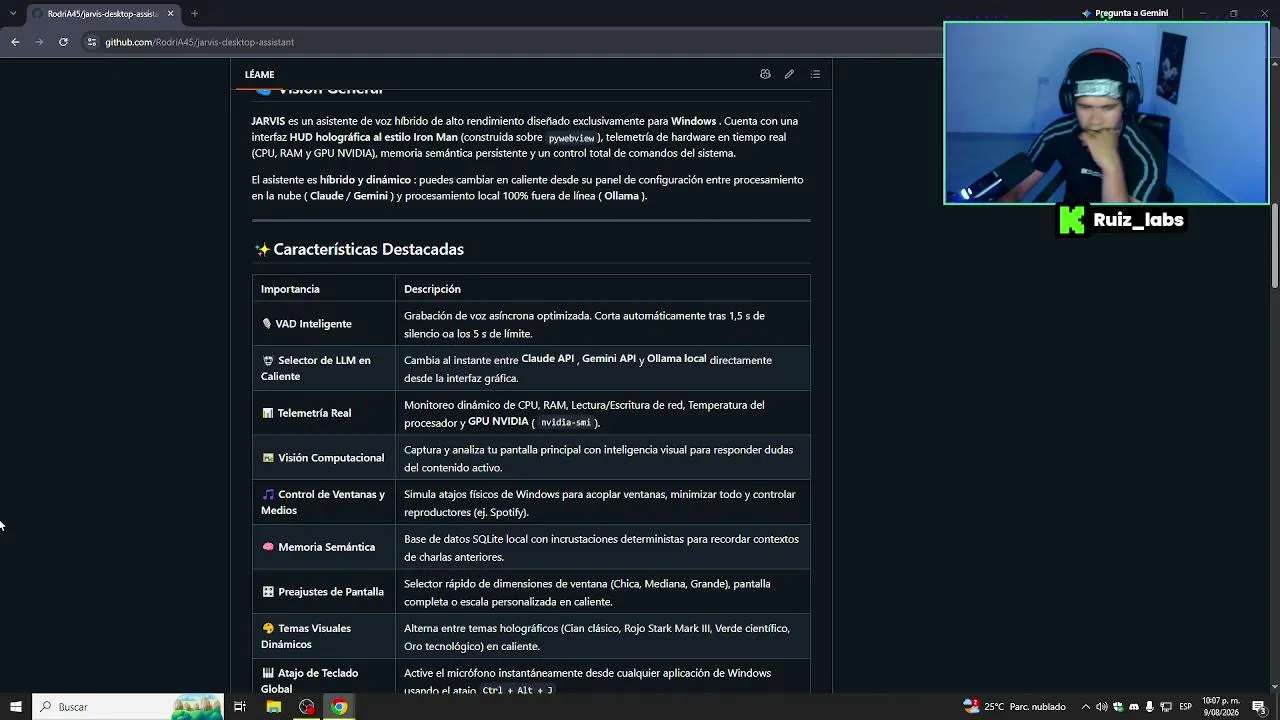Viewport: 1280px width, 720px height.
Task: Click the Ruiz_labs overlay label
Action: point(1138,220)
